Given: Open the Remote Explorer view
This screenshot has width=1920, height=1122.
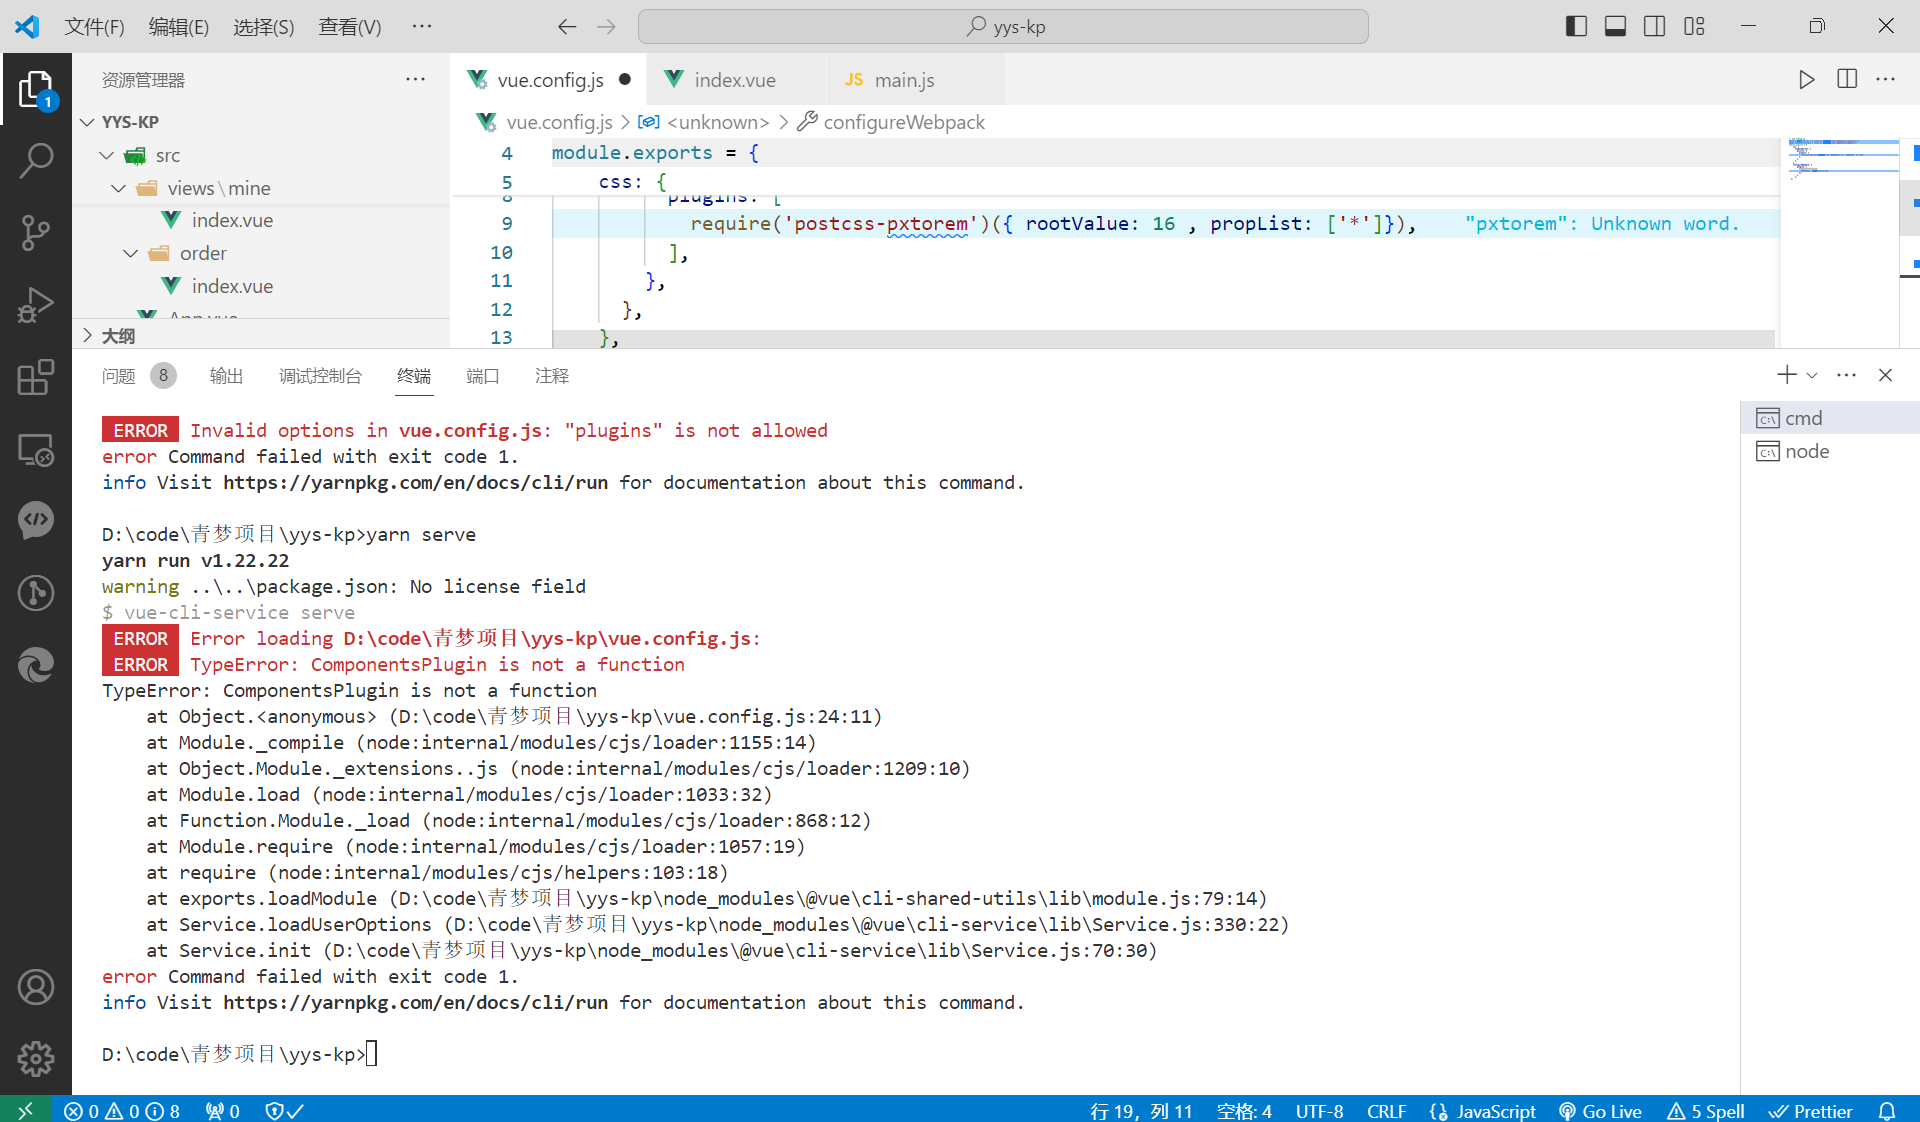Looking at the screenshot, I should pyautogui.click(x=36, y=450).
